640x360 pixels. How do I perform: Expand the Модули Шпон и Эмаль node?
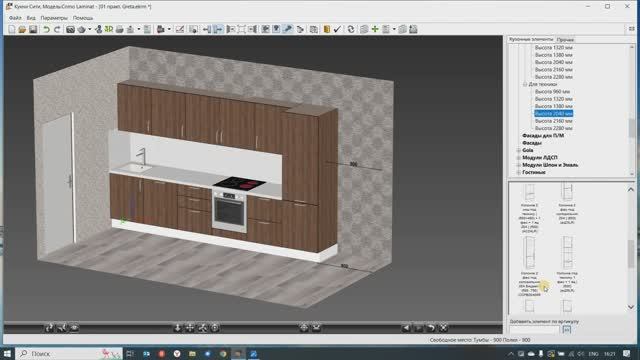click(518, 165)
